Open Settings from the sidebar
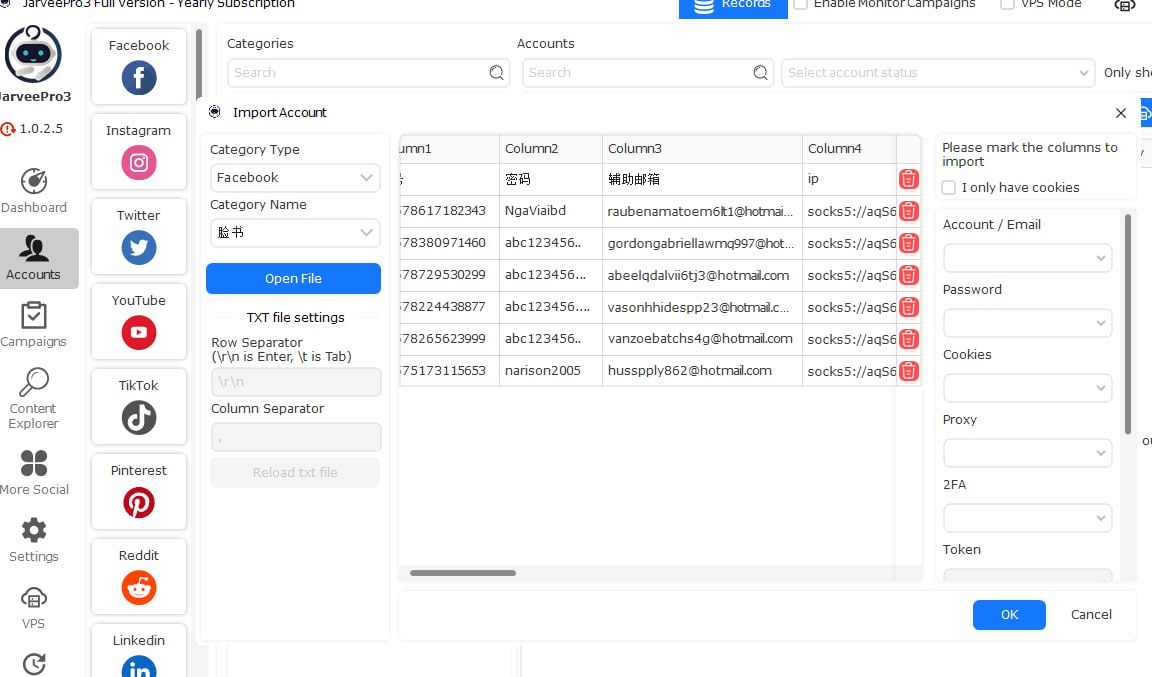Screen dimensions: 1152x677 [x=34, y=540]
